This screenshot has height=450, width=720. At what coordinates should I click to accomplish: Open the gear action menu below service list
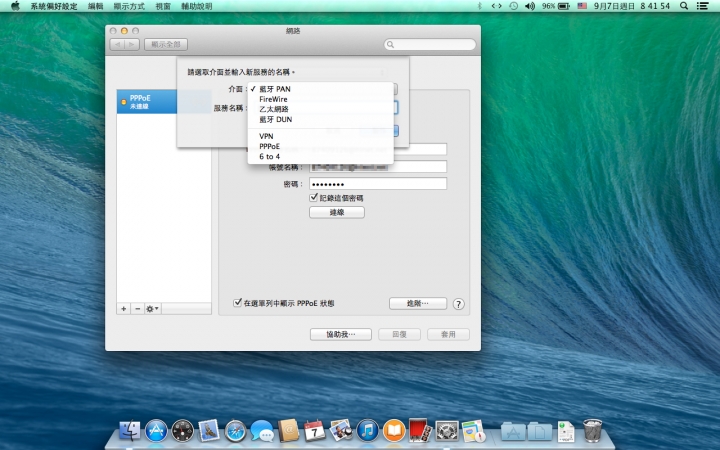(152, 309)
